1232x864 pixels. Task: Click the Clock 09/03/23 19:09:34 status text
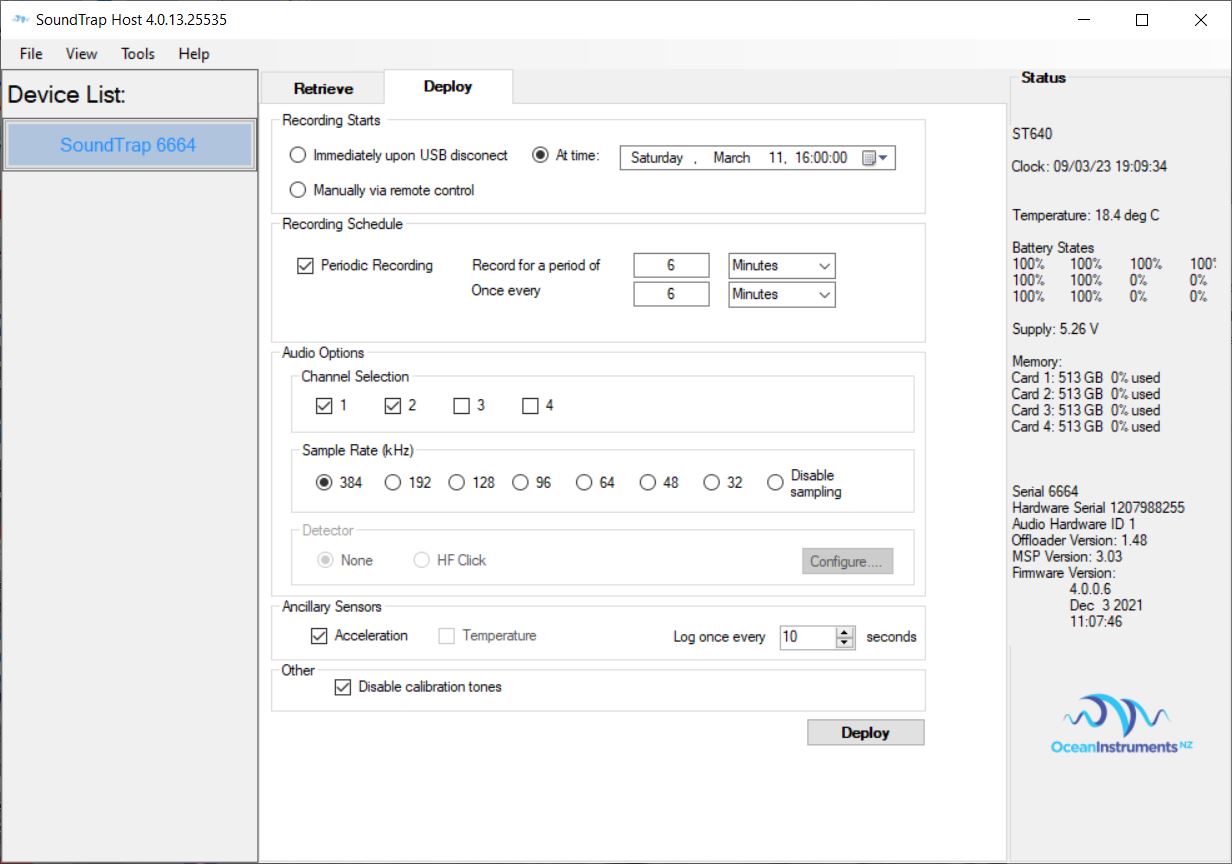(1089, 167)
